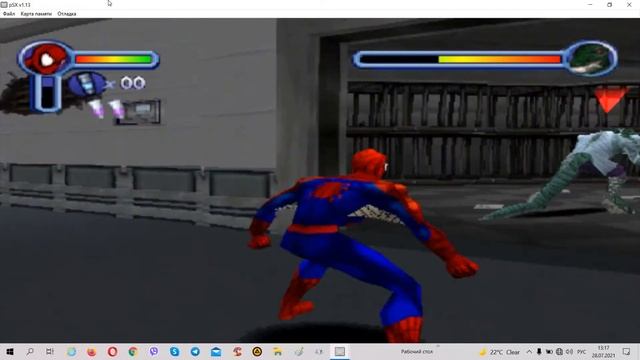The width and height of the screenshot is (640, 360).
Task: Expand hidden system tray icons chevron
Action: [529, 352]
